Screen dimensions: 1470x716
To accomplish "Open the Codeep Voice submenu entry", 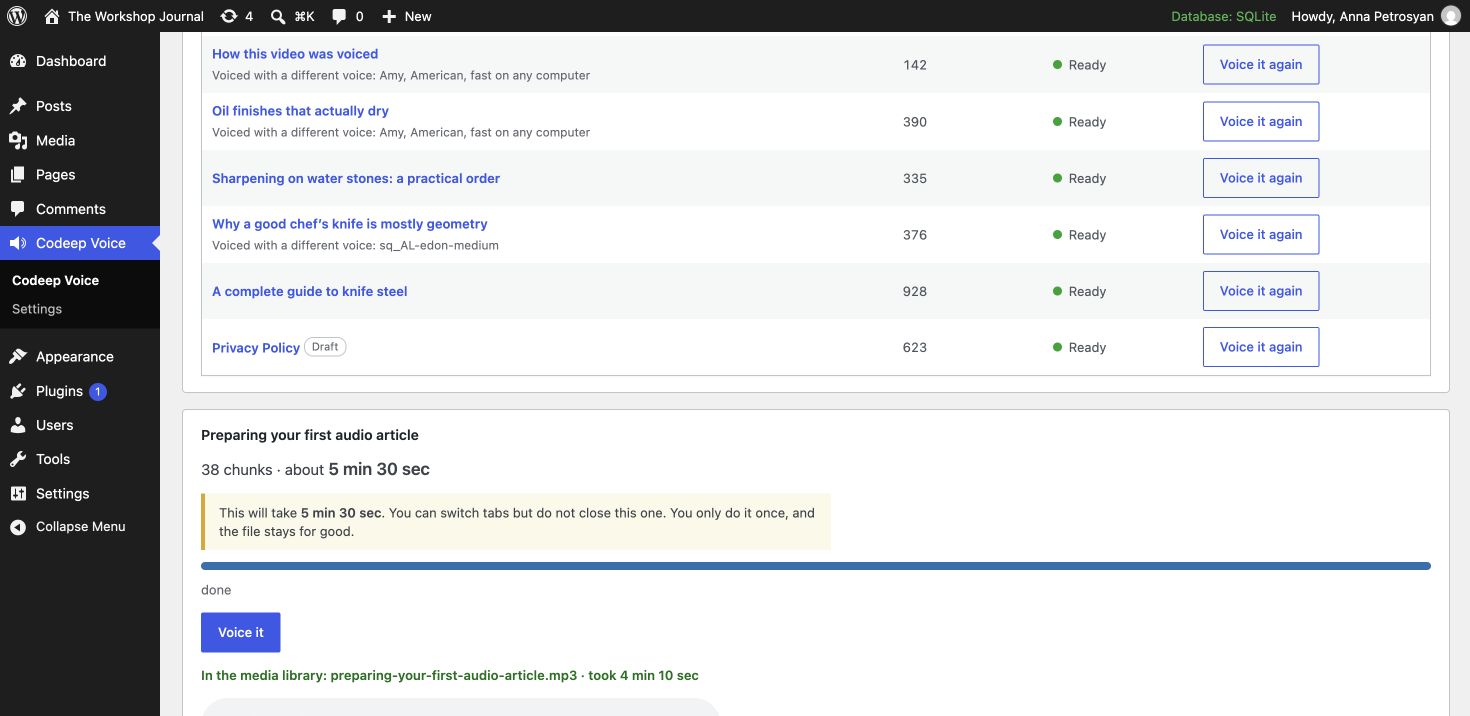I will pyautogui.click(x=55, y=281).
